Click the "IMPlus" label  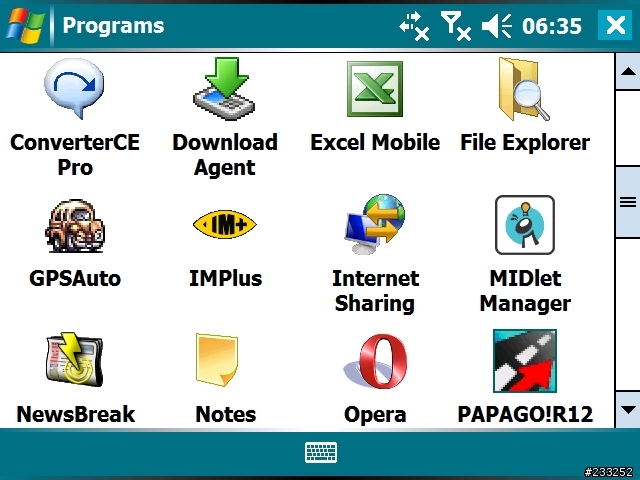pyautogui.click(x=225, y=278)
